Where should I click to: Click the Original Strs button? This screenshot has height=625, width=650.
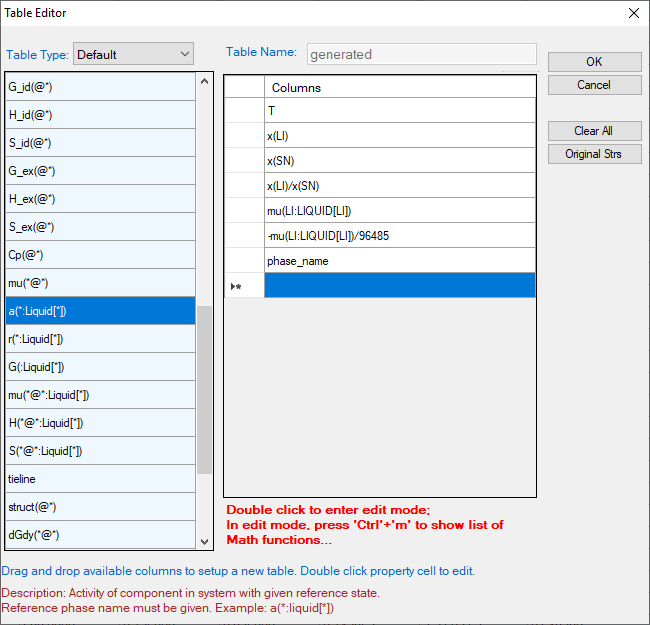[x=594, y=154]
